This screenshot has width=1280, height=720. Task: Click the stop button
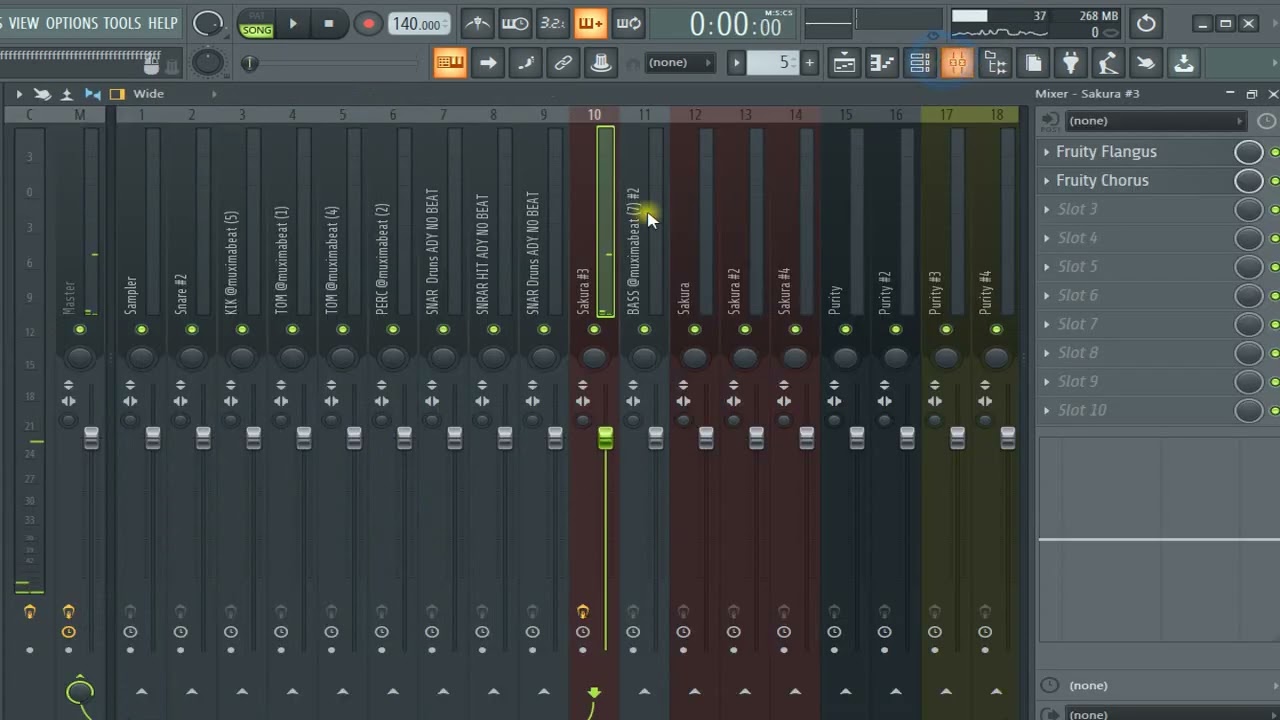pos(329,24)
